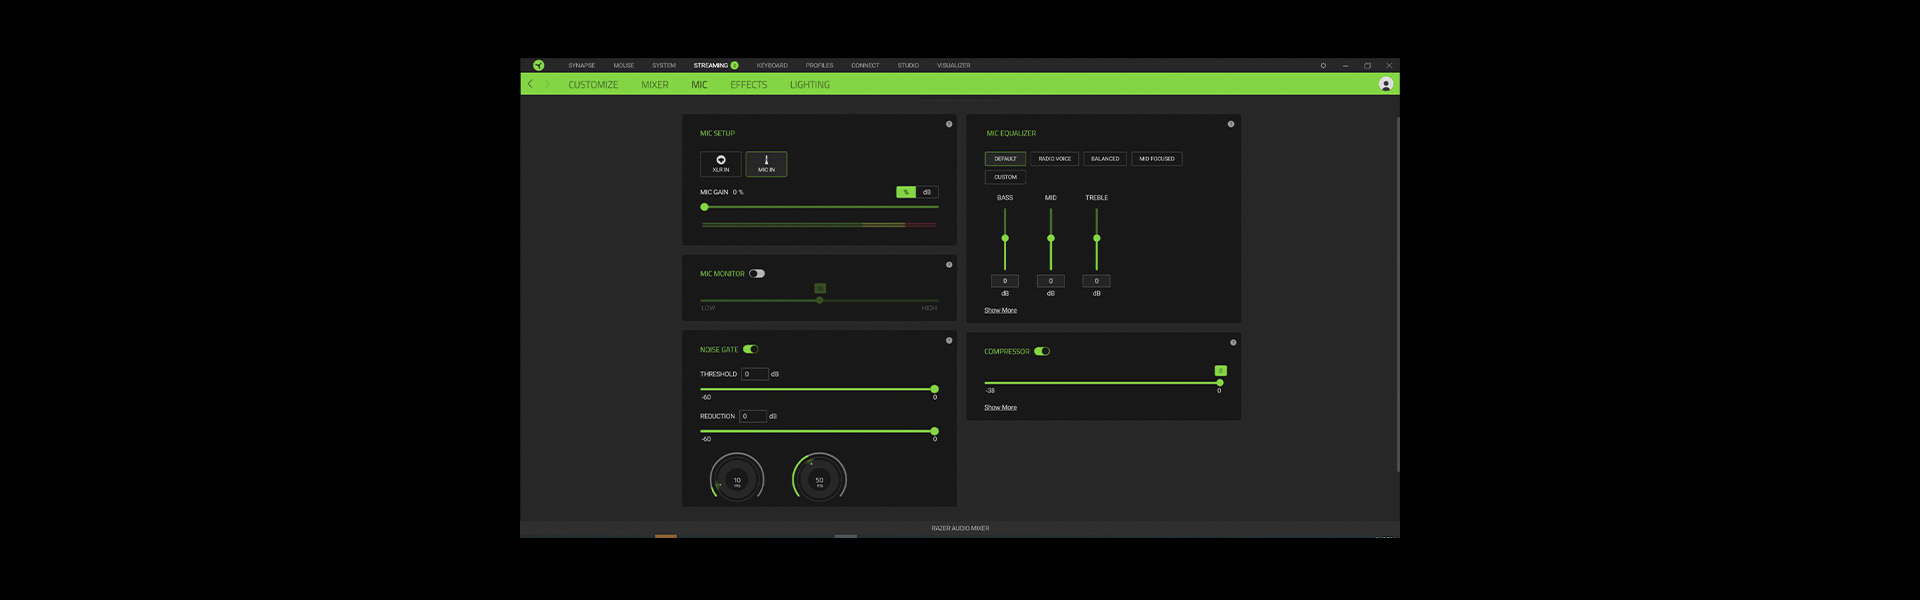The image size is (1920, 600).
Task: Open settings via the gear icon
Action: click(1323, 65)
